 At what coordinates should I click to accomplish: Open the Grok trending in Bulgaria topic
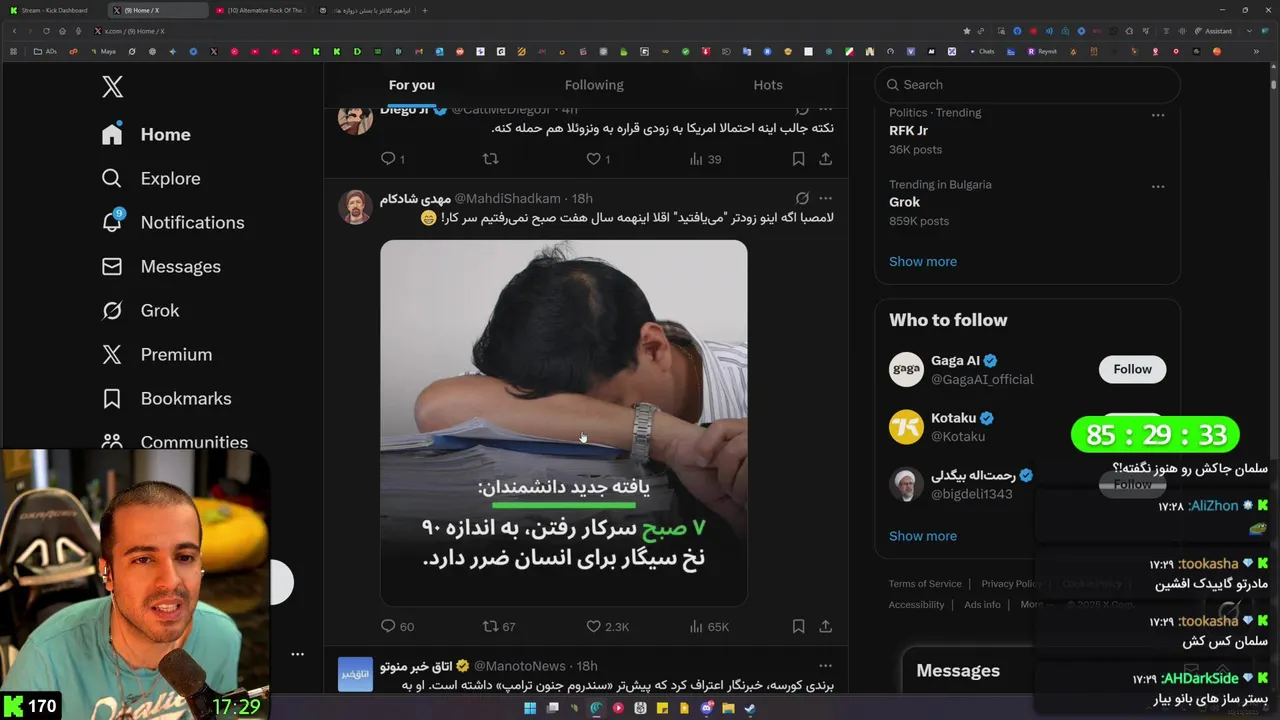click(x=904, y=202)
